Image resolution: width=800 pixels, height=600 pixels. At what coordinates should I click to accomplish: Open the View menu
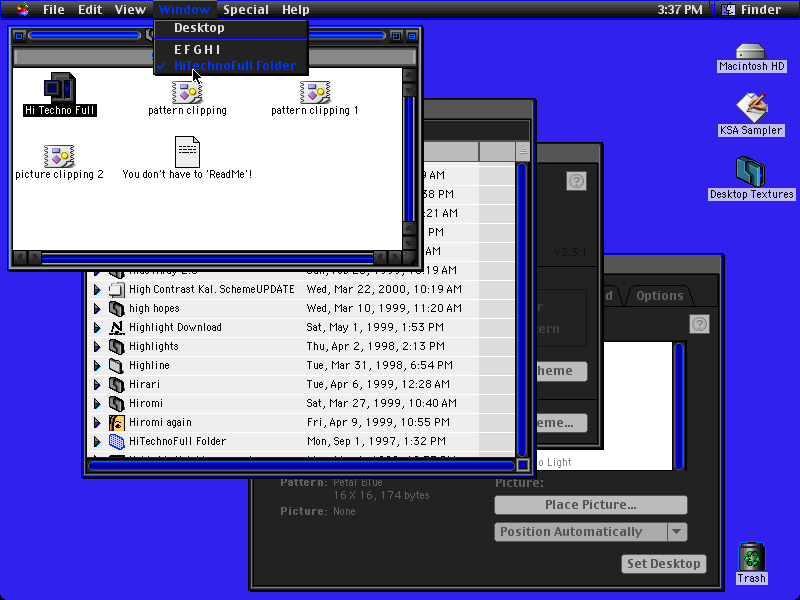pos(130,10)
